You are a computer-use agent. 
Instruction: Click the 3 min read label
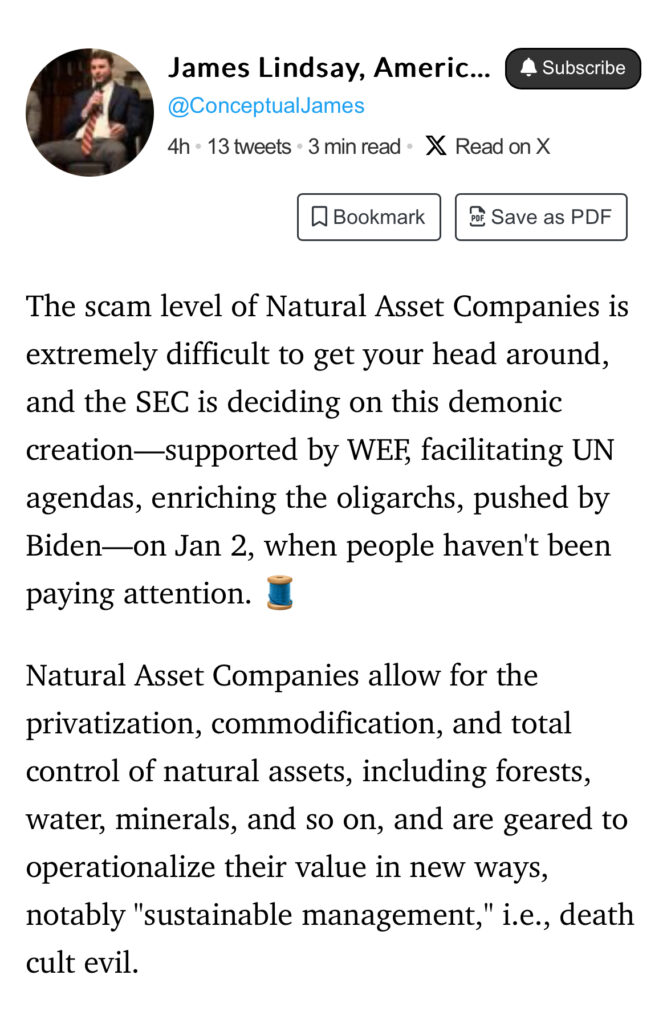(354, 147)
